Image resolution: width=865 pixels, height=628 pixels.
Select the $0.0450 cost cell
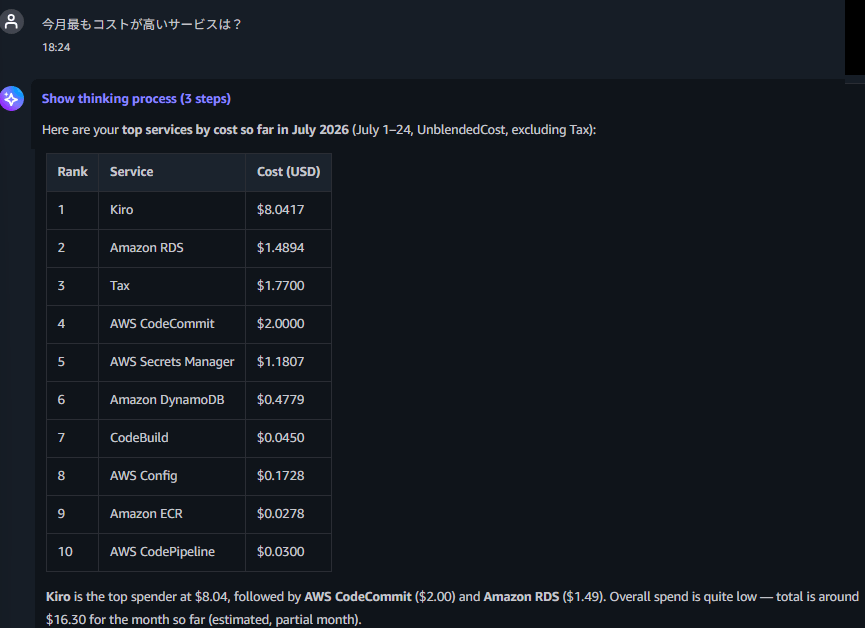[x=288, y=439]
